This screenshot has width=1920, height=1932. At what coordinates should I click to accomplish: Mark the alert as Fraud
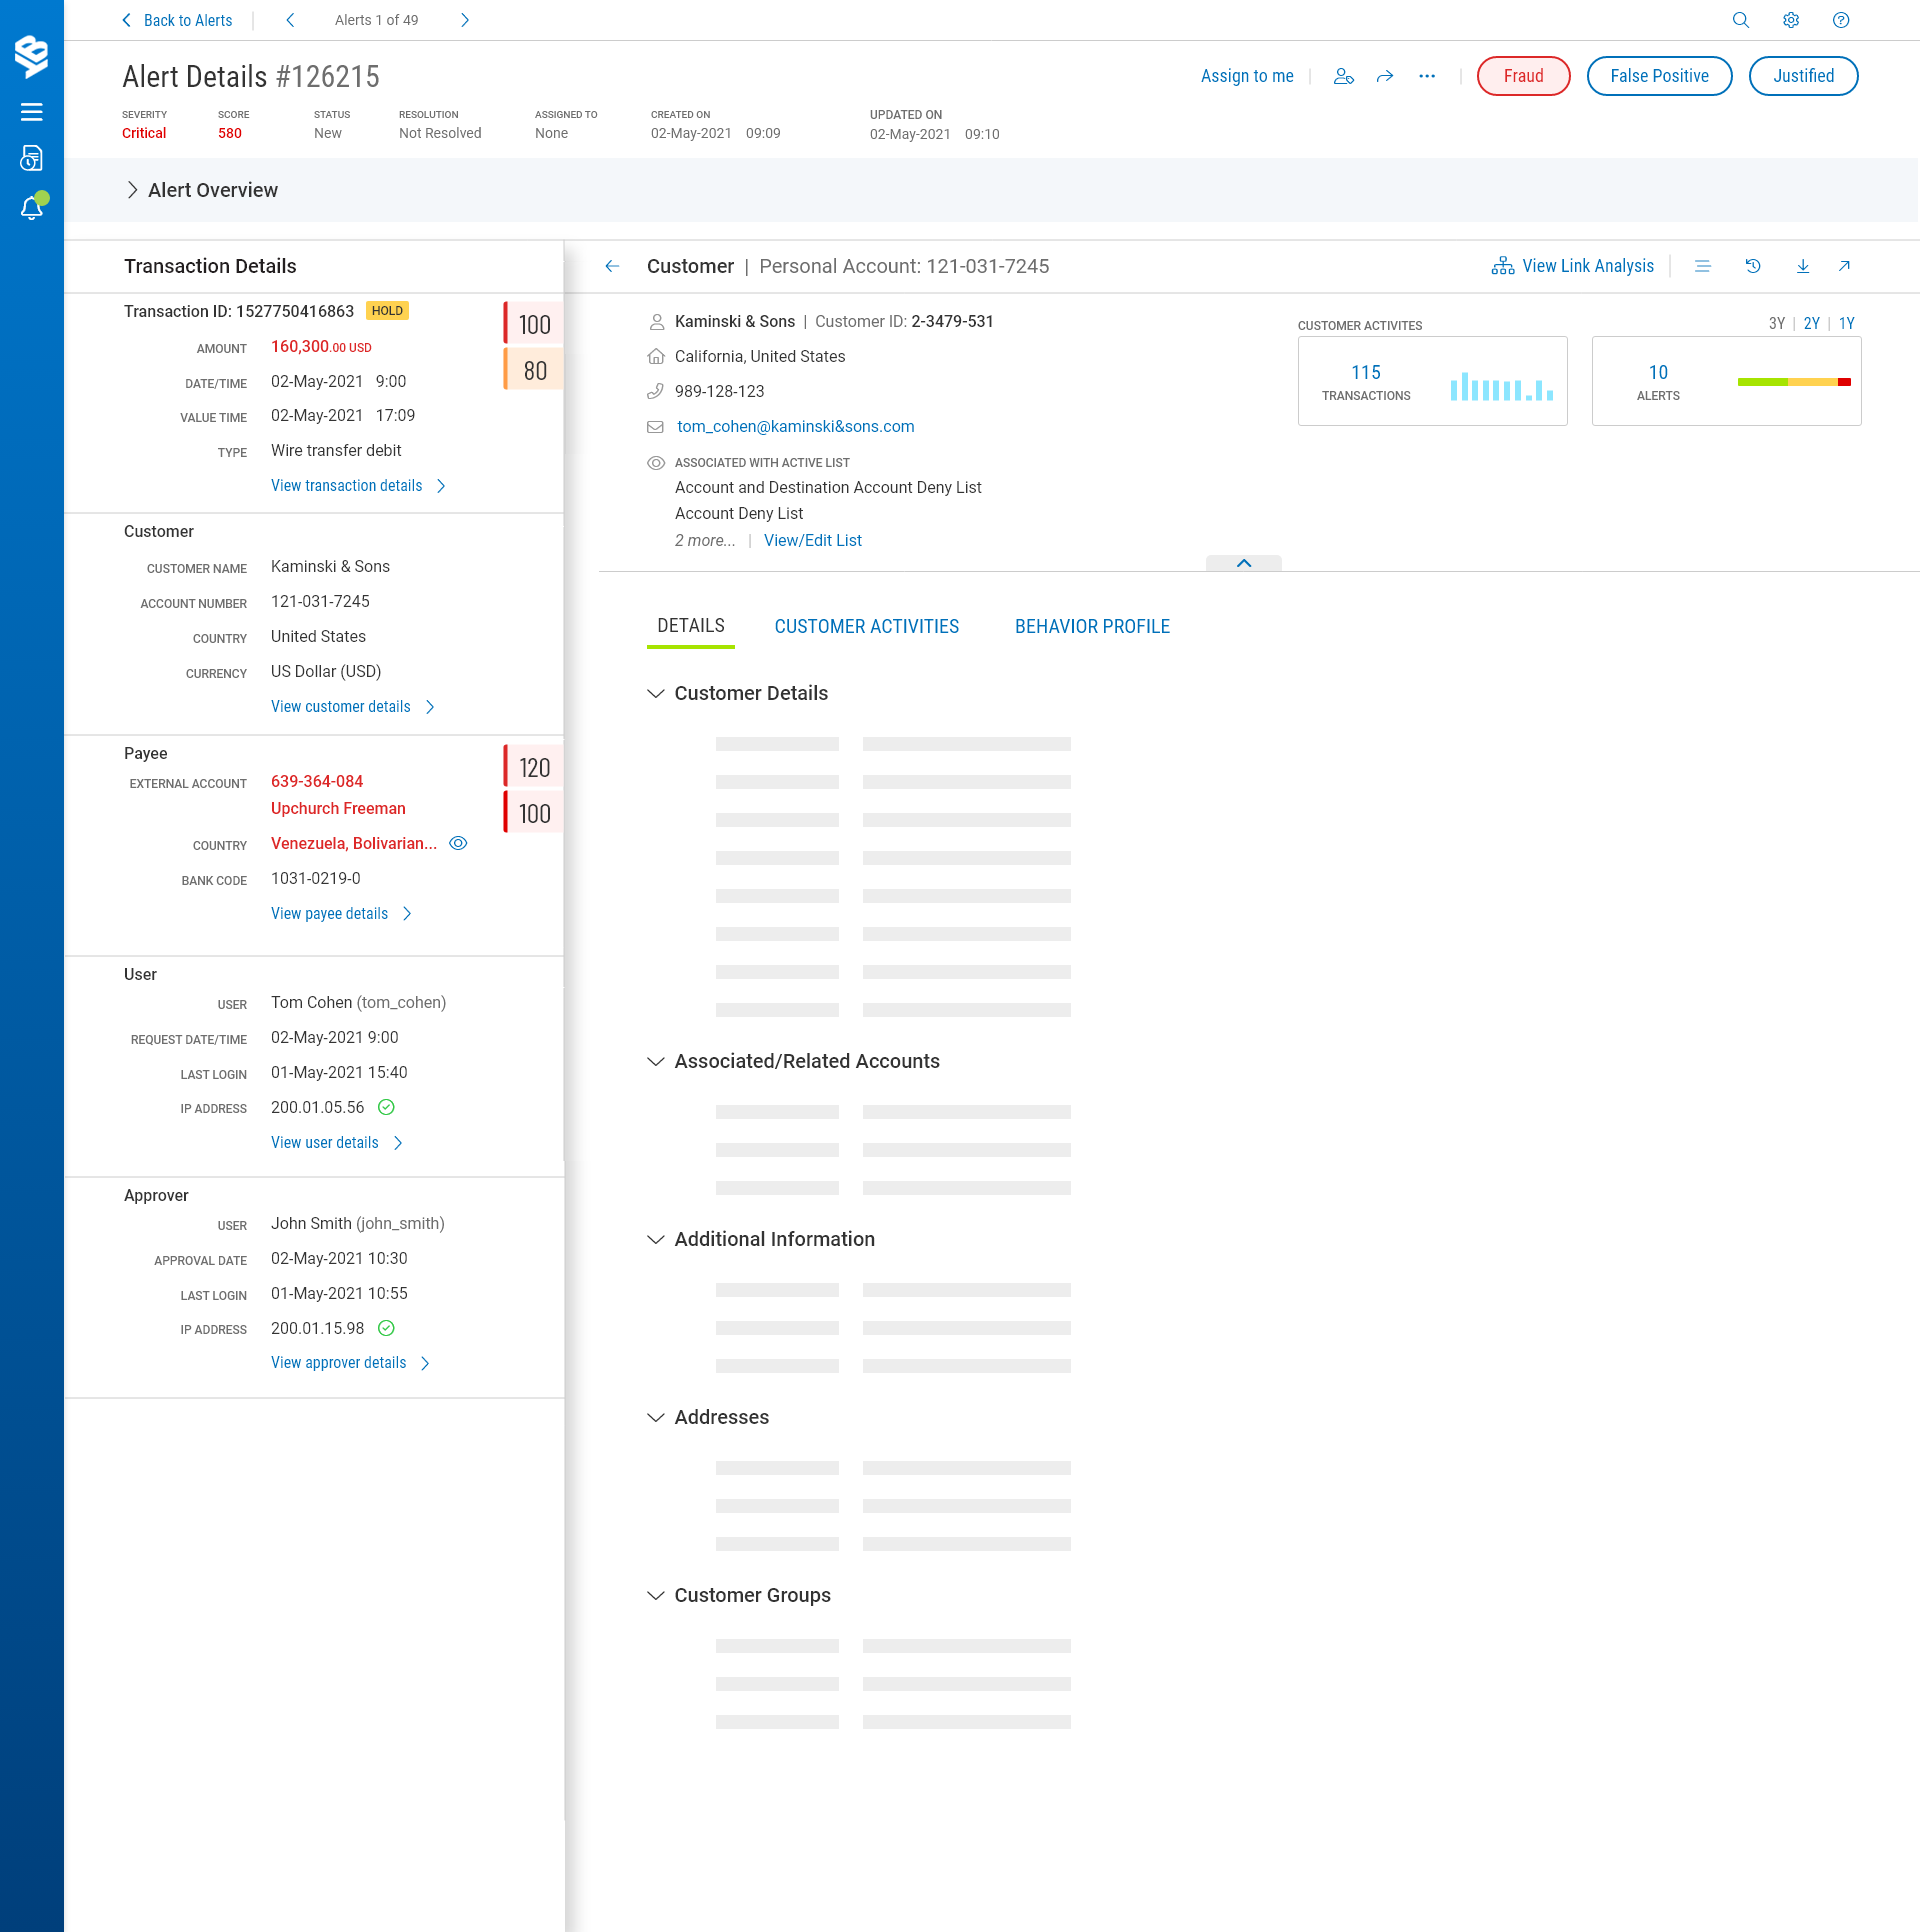[1523, 76]
